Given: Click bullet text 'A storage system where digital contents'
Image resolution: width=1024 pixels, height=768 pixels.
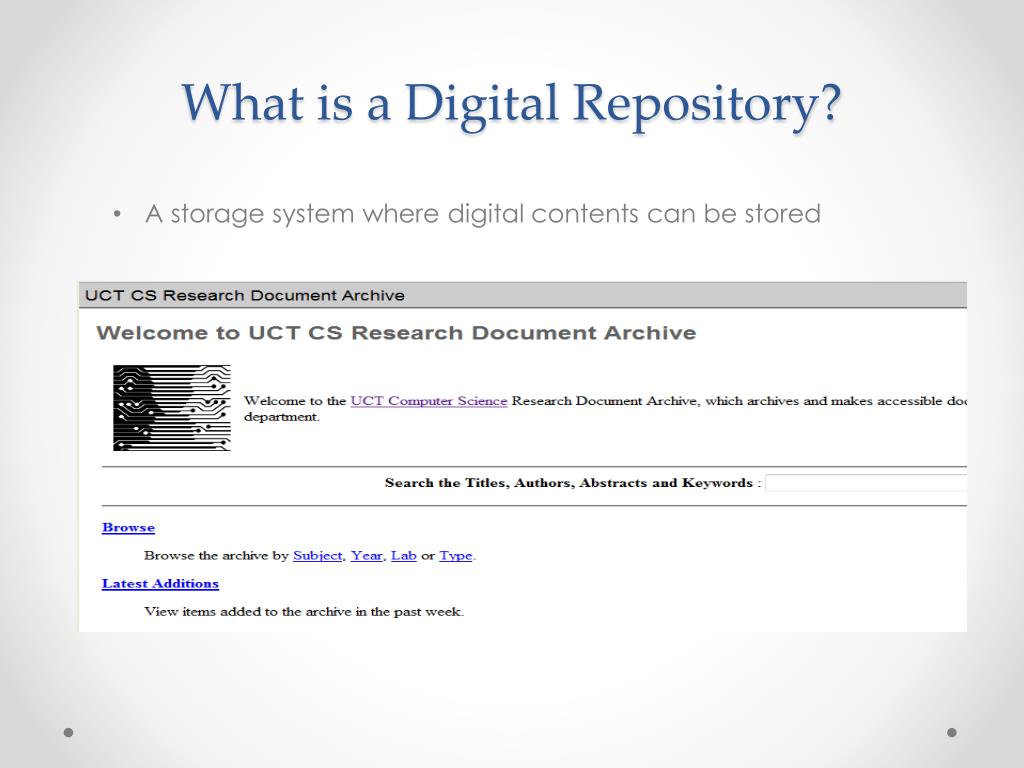Looking at the screenshot, I should 392,214.
